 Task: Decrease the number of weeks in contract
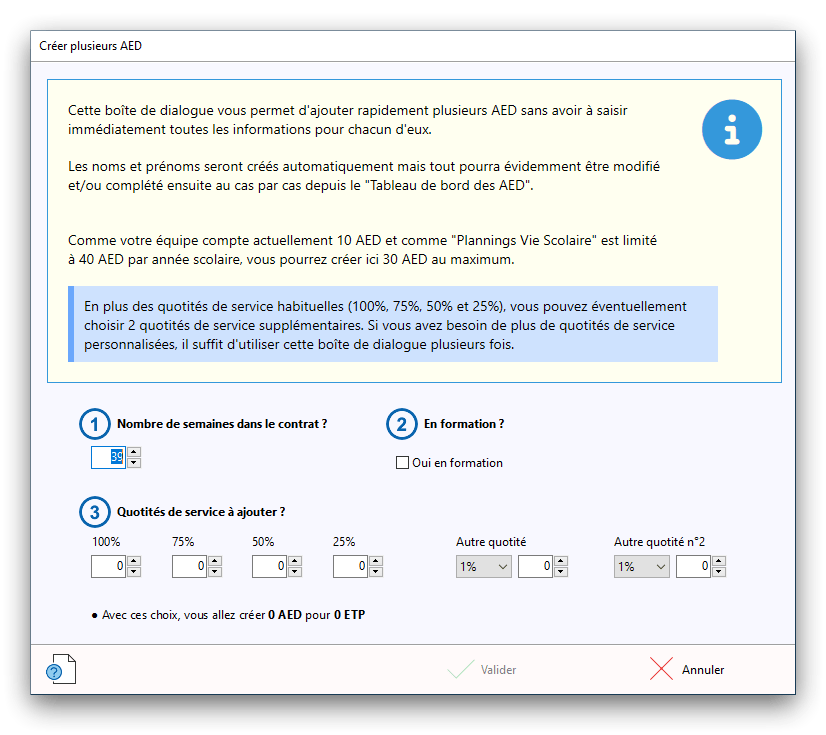(x=135, y=462)
